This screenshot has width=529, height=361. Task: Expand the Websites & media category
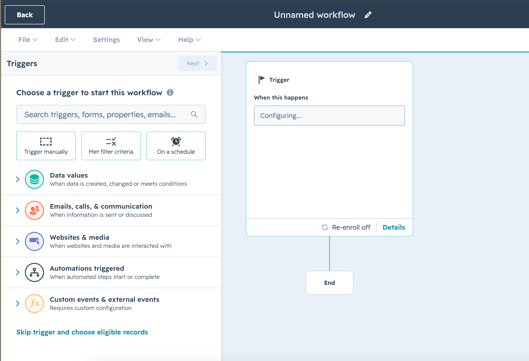pos(18,242)
